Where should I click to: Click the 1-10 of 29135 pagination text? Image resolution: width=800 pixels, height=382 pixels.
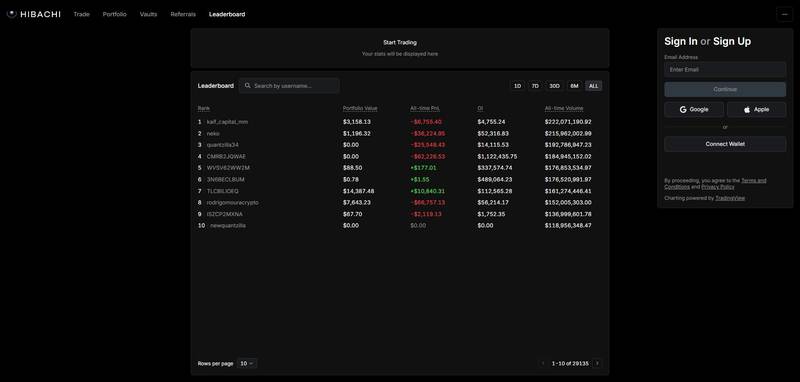(x=570, y=364)
